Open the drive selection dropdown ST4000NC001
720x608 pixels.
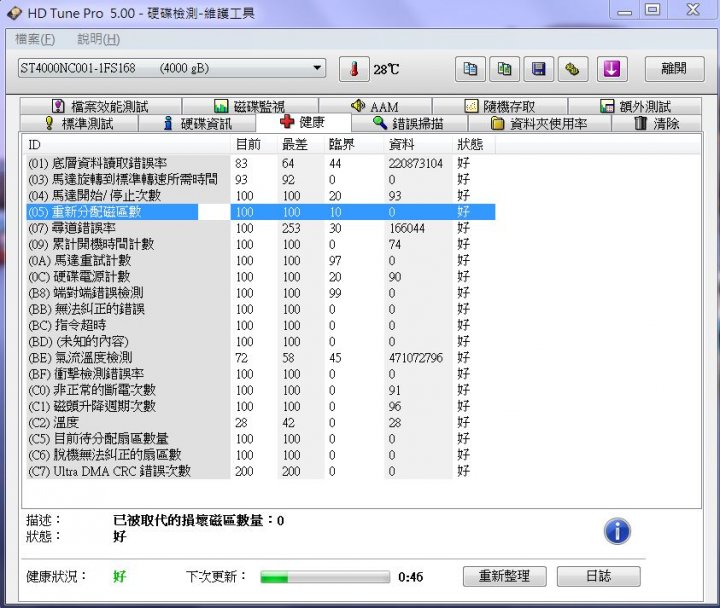[172, 68]
